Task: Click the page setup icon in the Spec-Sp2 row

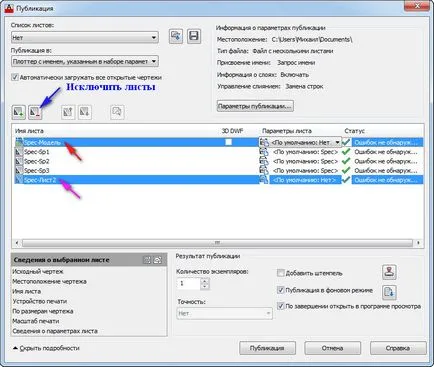Action: [264, 161]
